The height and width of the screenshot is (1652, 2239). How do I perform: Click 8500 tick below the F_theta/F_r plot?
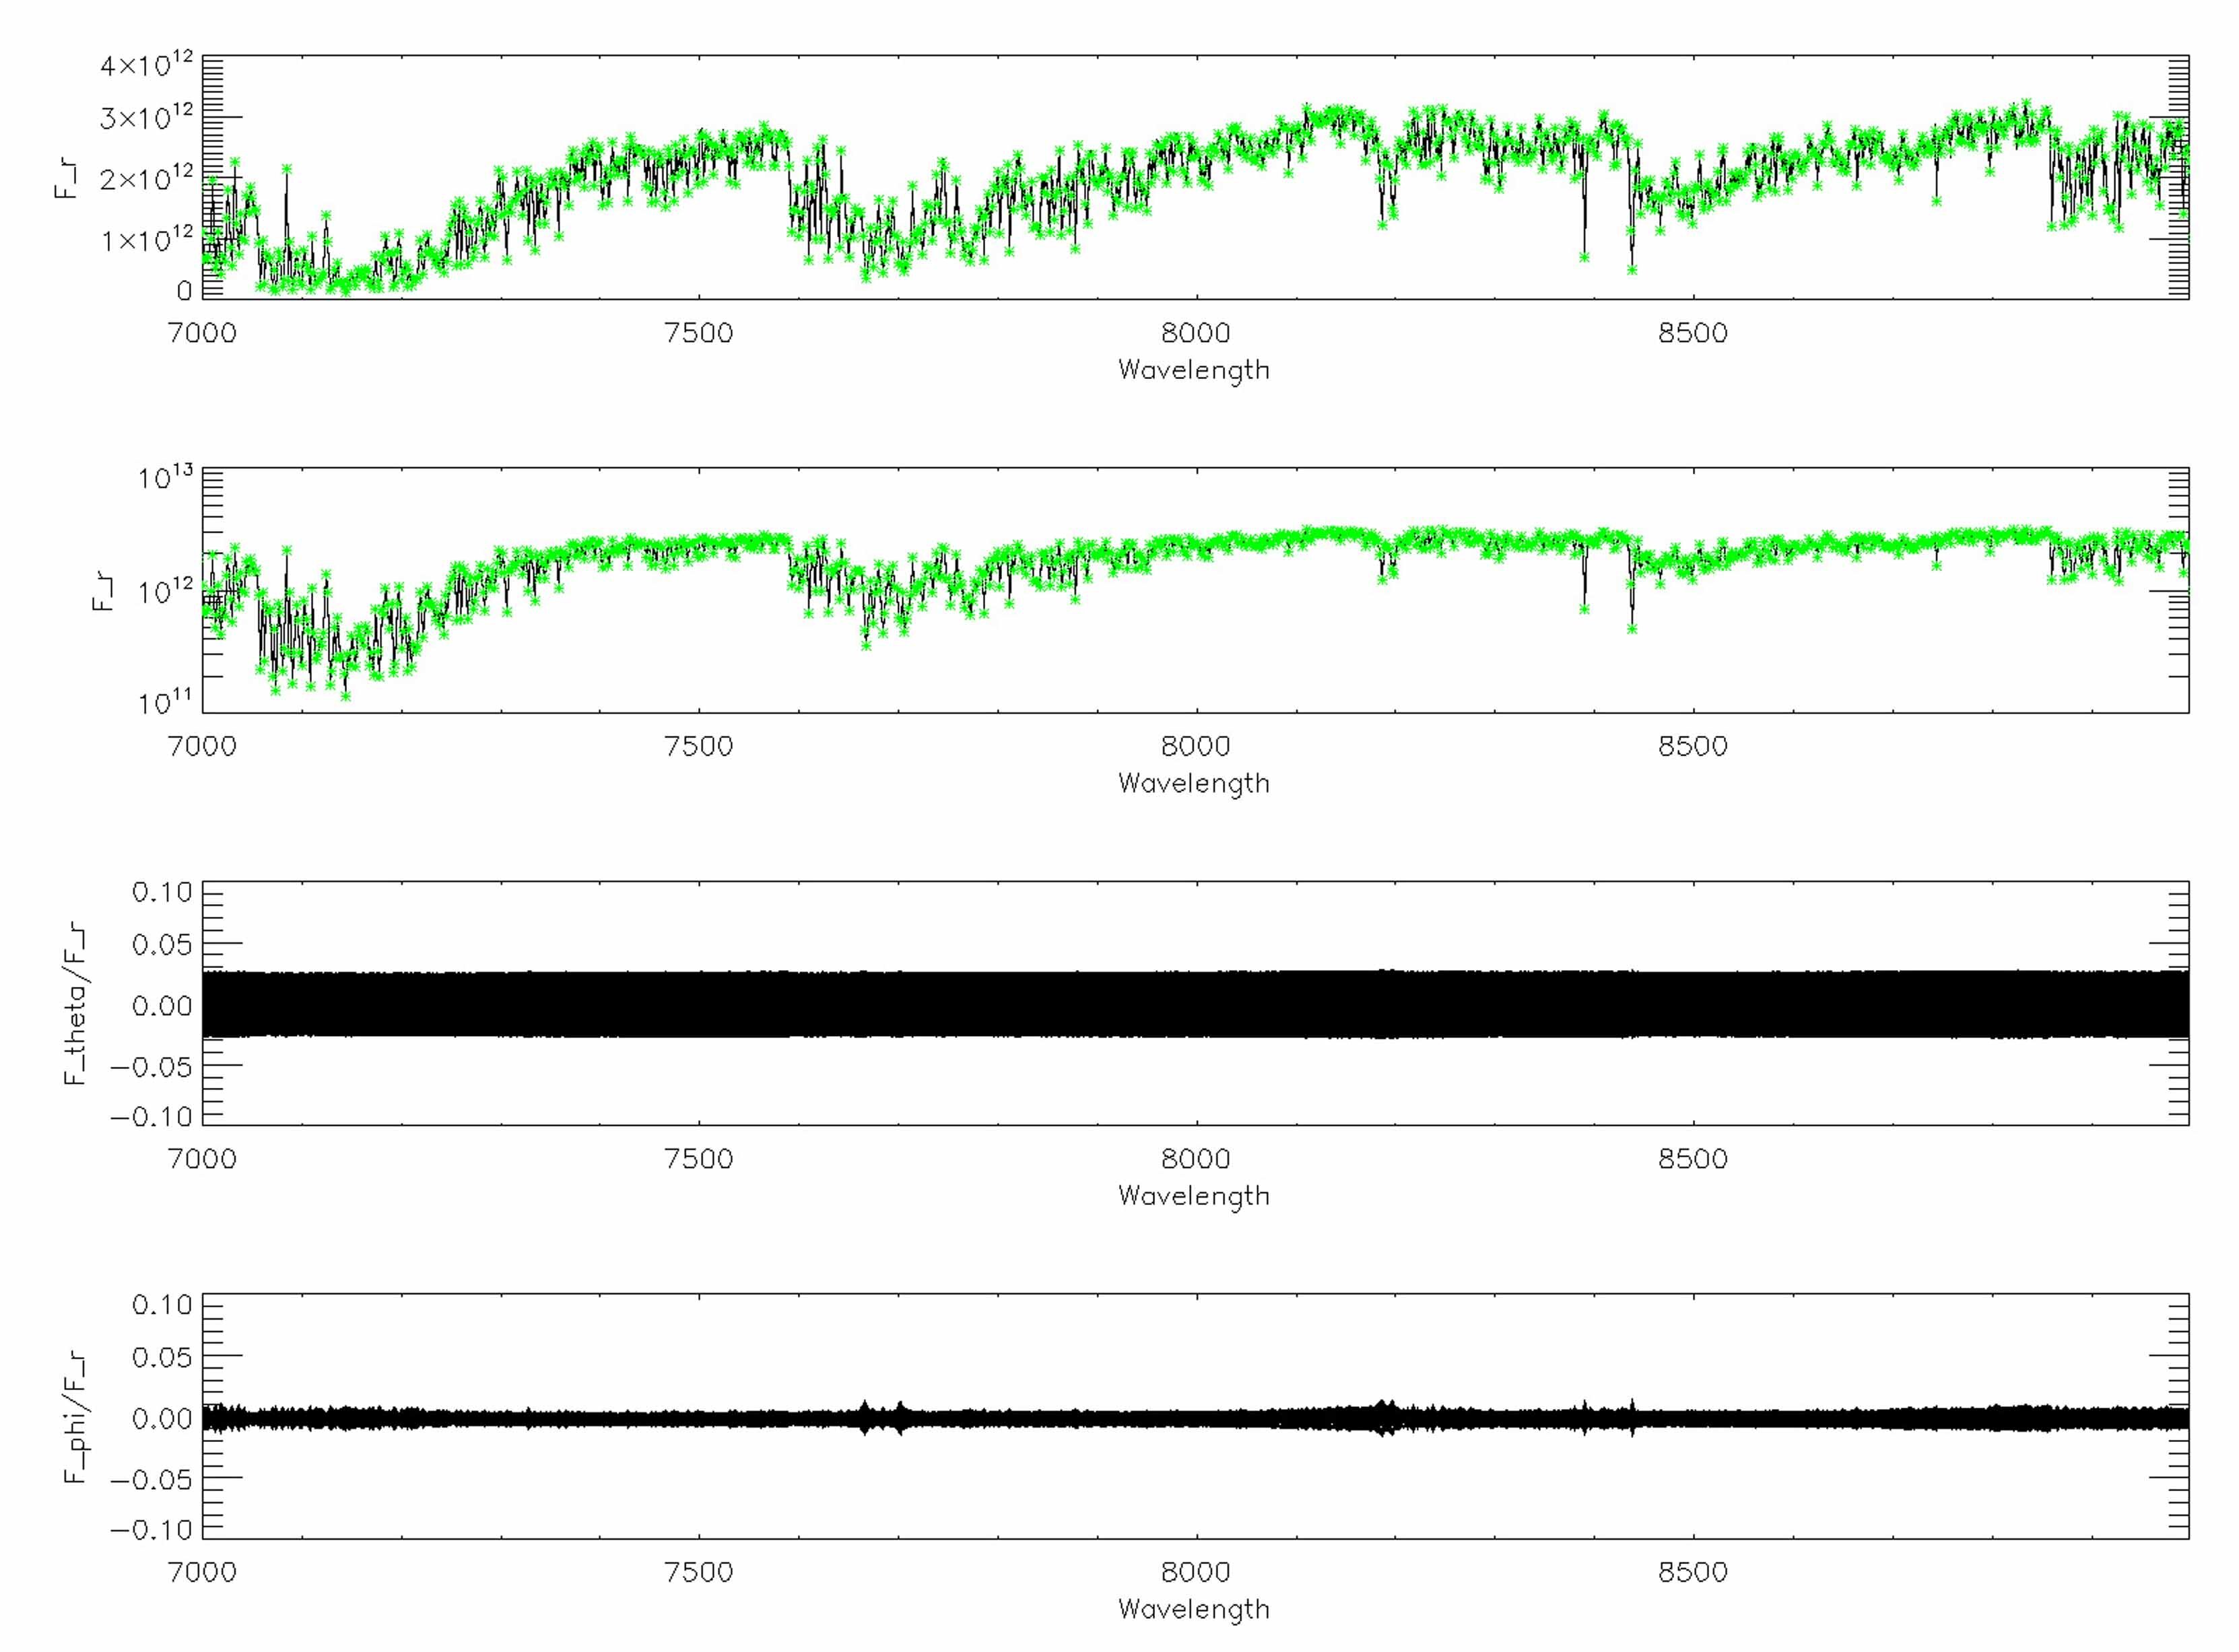pos(1693,1160)
